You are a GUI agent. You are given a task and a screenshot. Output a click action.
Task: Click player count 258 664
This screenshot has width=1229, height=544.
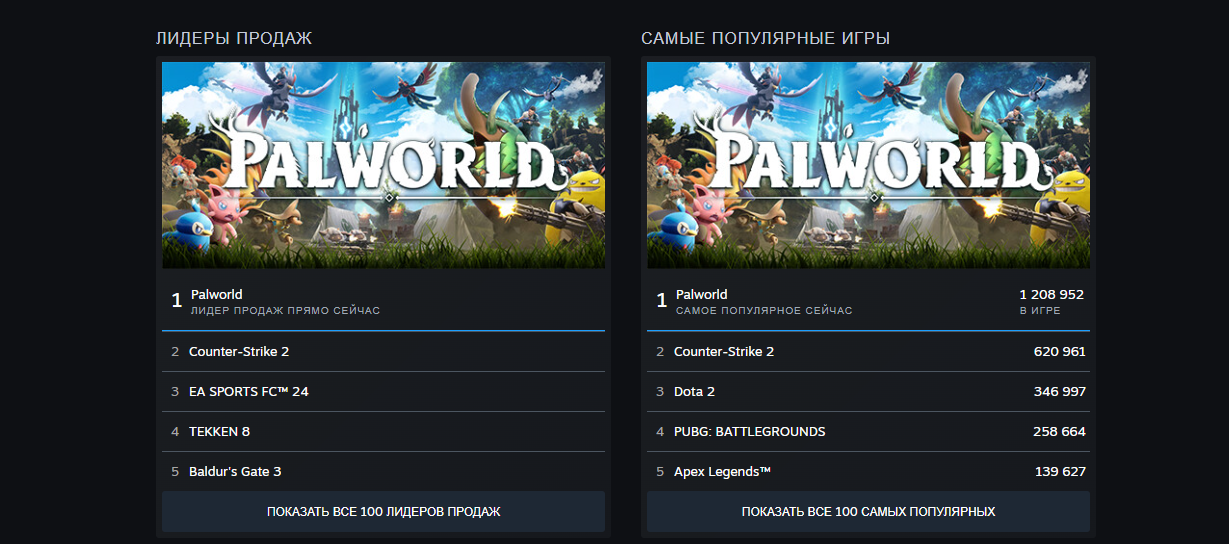(1060, 432)
